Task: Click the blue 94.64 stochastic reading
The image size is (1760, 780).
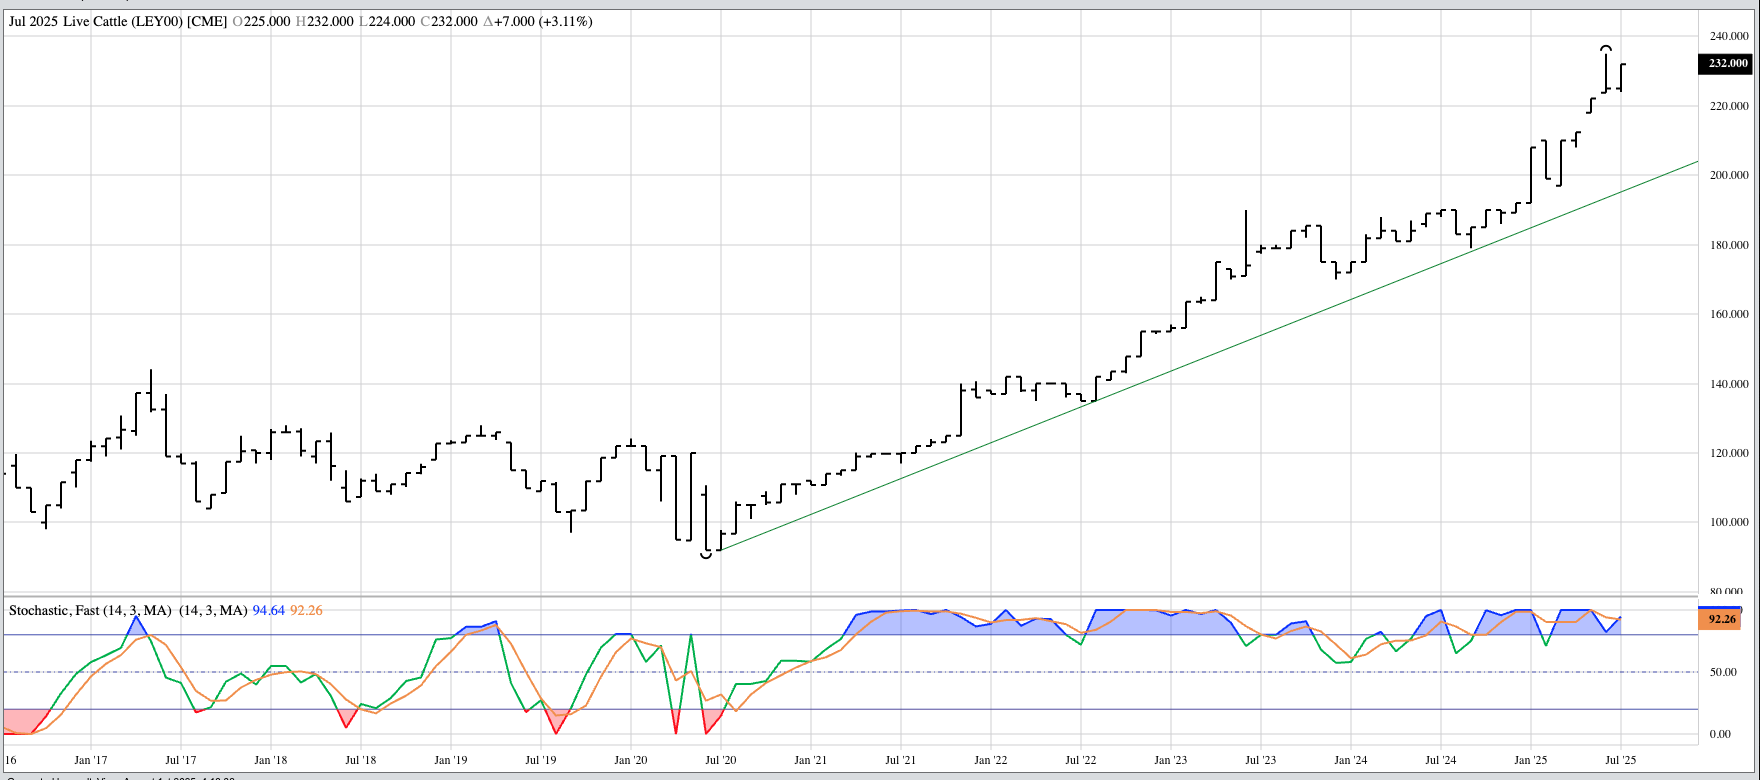Action: pyautogui.click(x=268, y=610)
